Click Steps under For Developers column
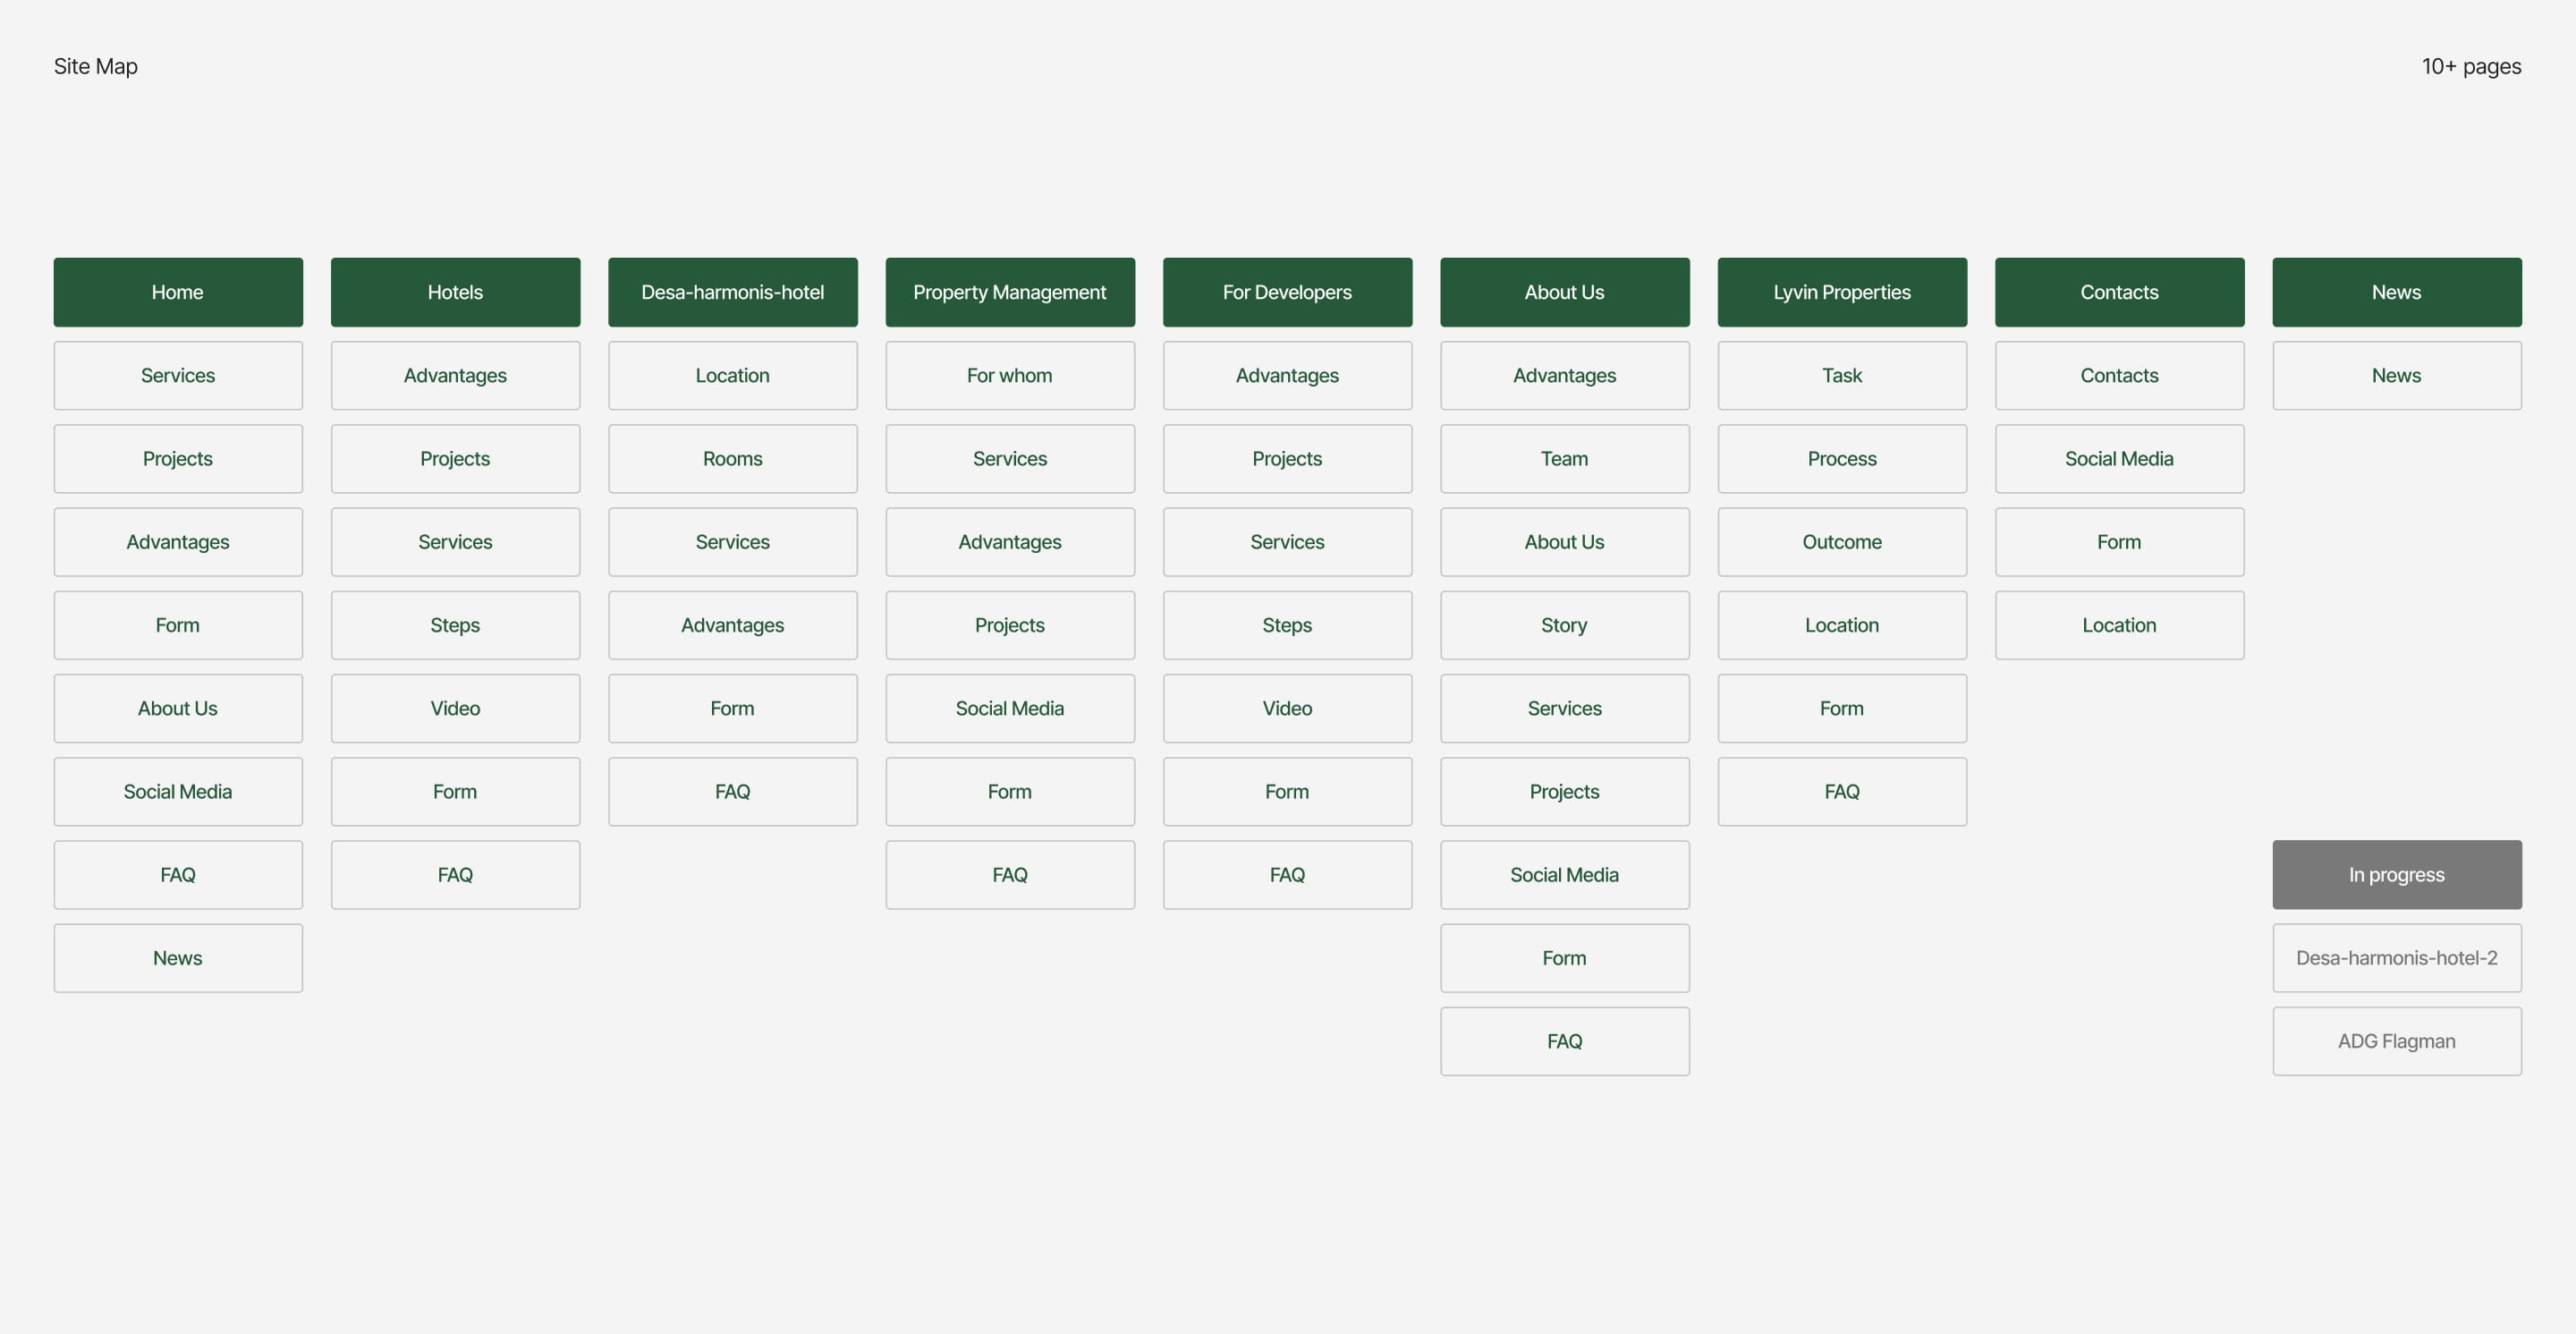 point(1287,625)
